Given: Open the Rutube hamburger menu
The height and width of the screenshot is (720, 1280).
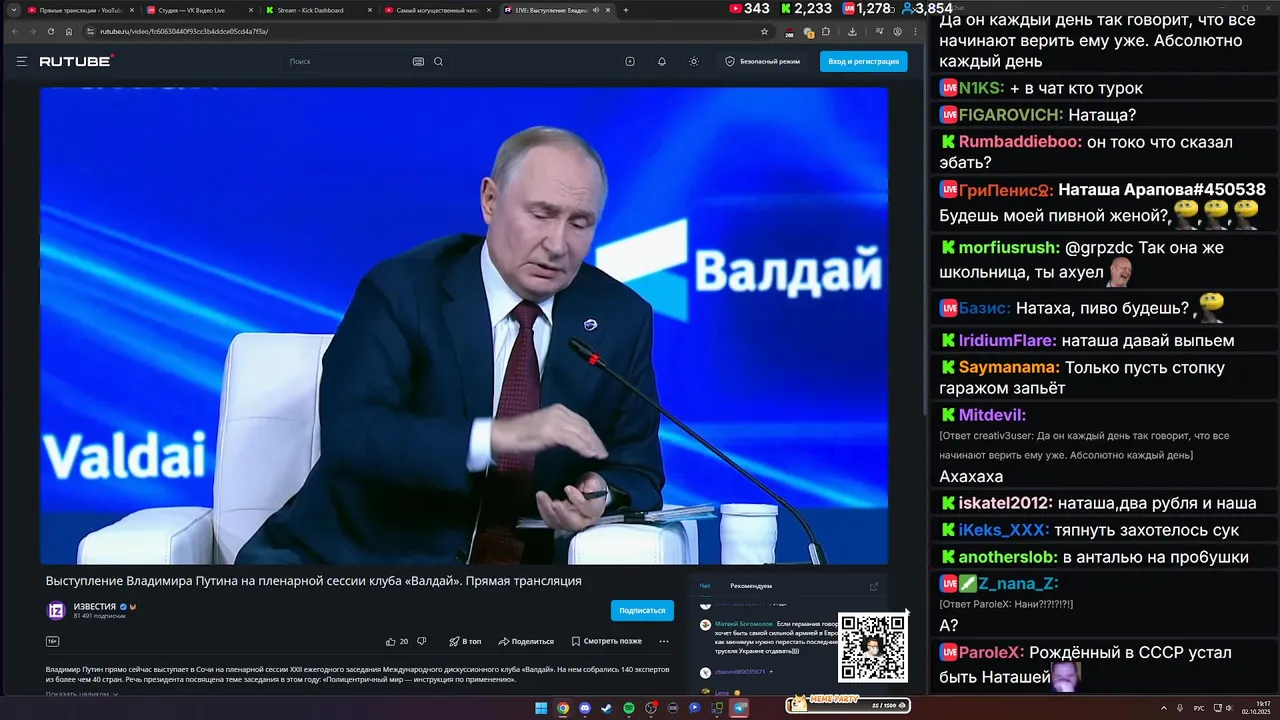Looking at the screenshot, I should pos(21,62).
